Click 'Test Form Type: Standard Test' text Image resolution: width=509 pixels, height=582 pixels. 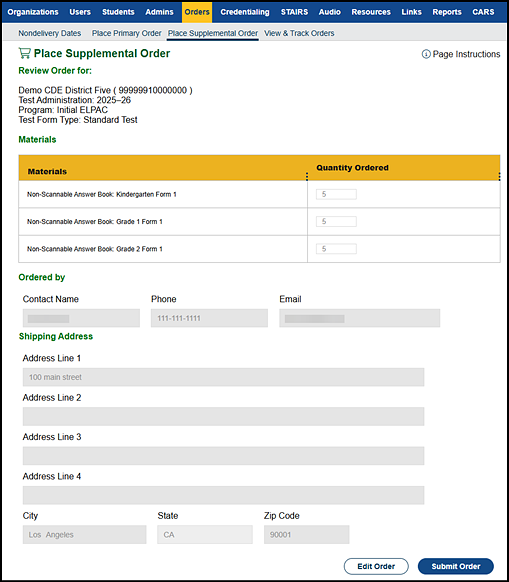pyautogui.click(x=78, y=120)
